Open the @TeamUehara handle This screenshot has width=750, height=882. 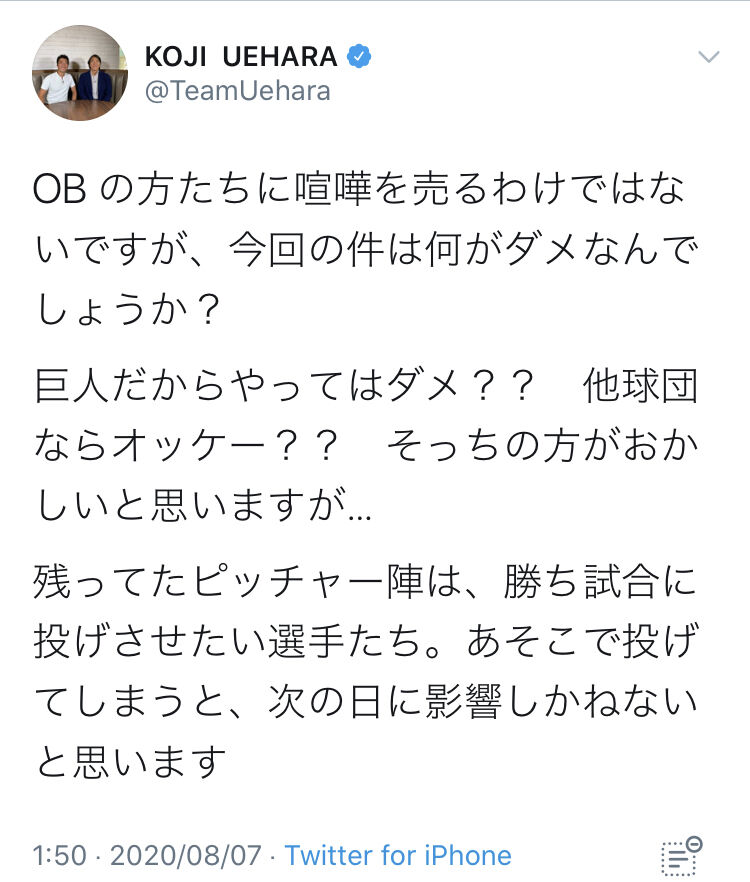tap(237, 91)
